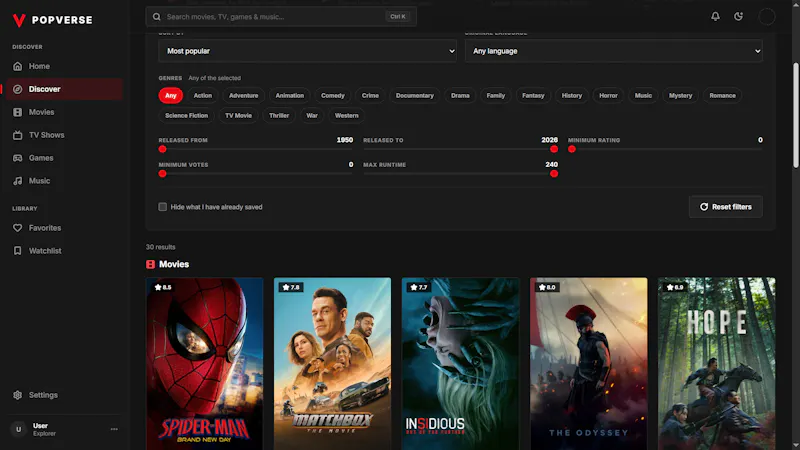Image resolution: width=800 pixels, height=450 pixels.
Task: Open the Insidious poster
Action: (460, 364)
